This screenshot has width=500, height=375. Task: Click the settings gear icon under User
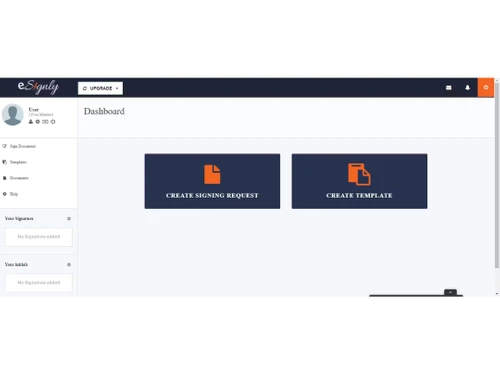point(38,122)
